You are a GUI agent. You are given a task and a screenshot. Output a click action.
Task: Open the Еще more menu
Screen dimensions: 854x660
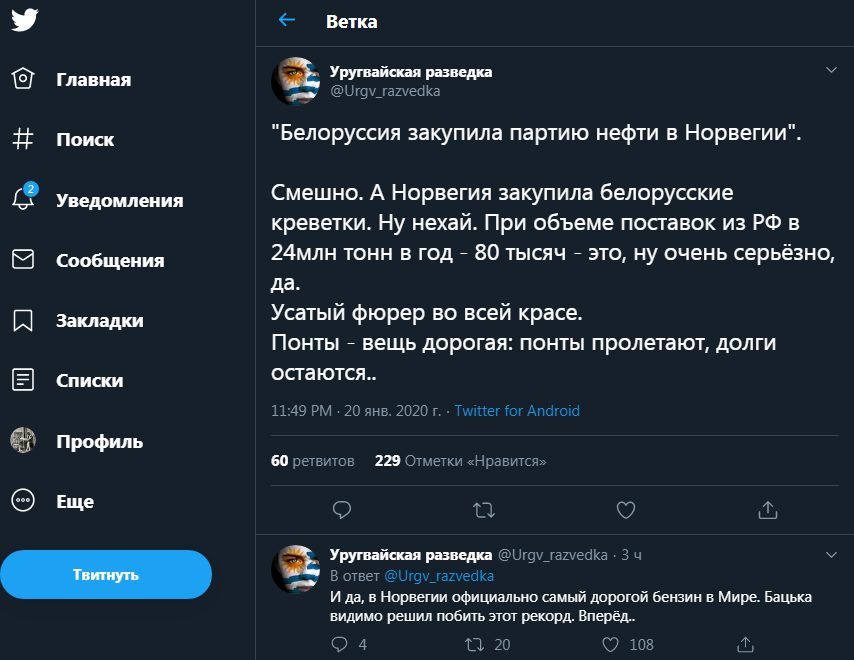point(74,501)
